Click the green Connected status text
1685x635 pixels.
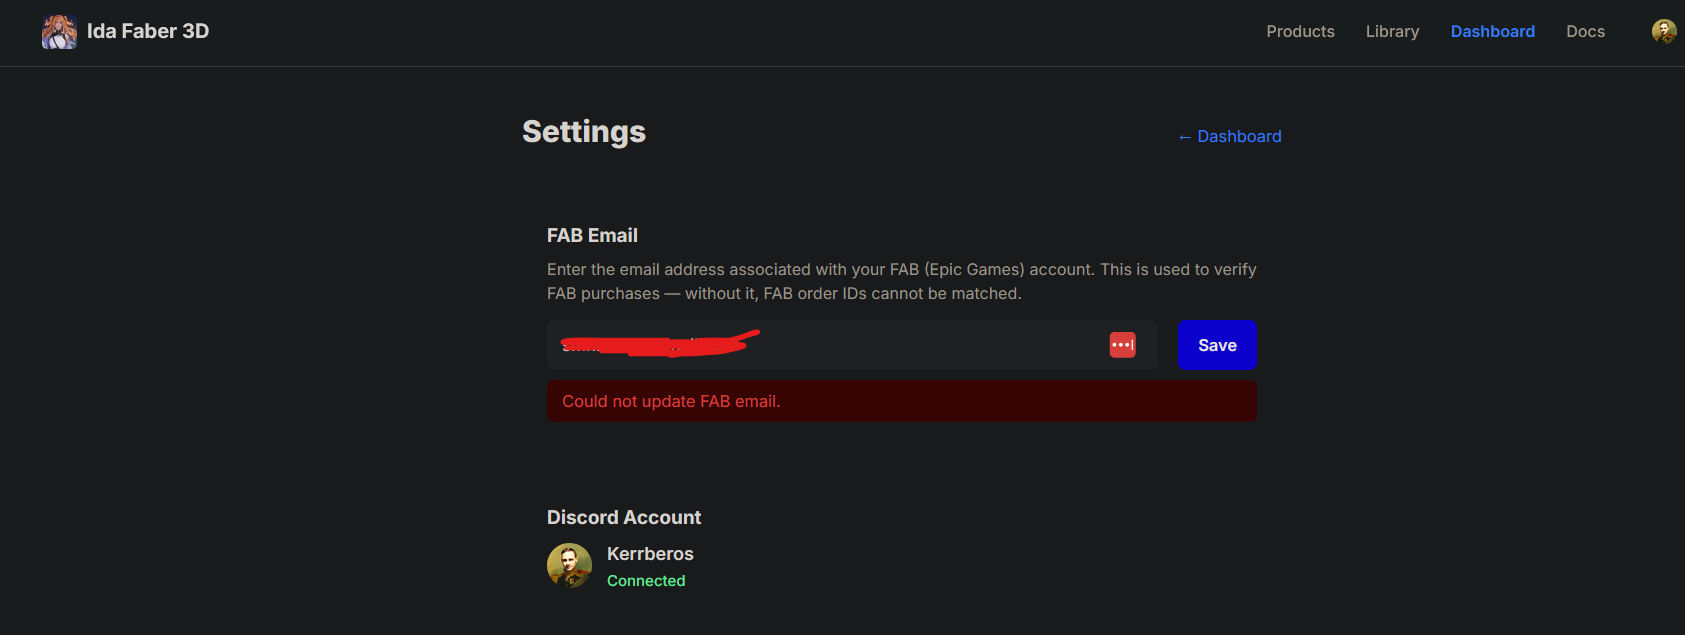coord(646,581)
